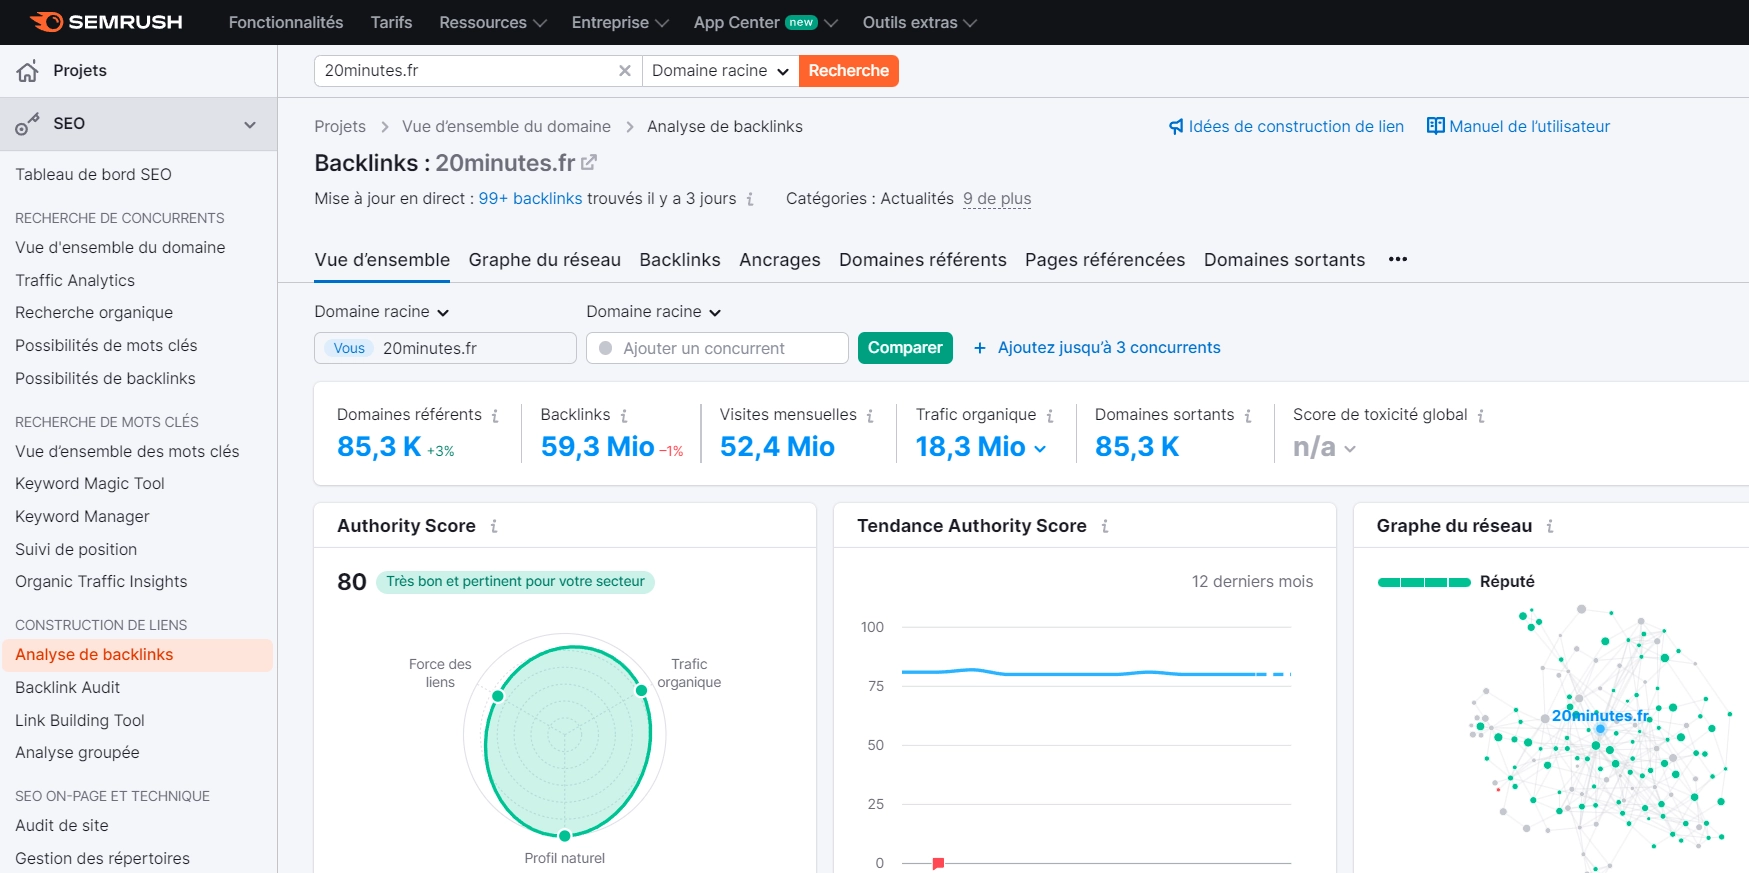Viewport: 1749px width, 873px height.
Task: Open Fonctionnalités in top menu
Action: coord(286,22)
